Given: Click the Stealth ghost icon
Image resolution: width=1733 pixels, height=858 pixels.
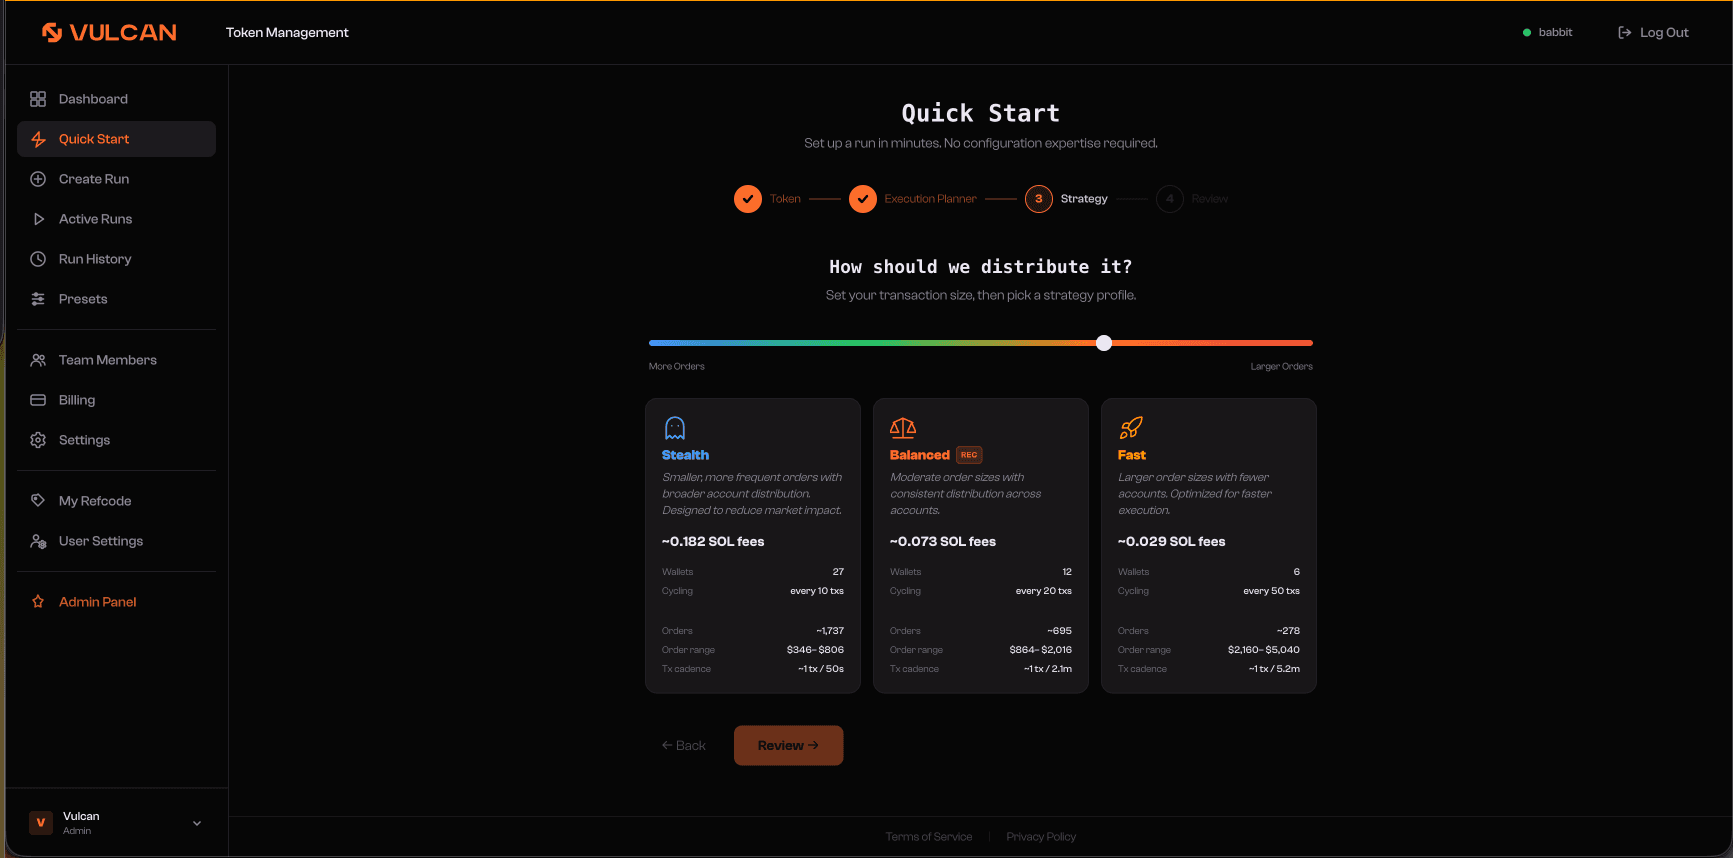Looking at the screenshot, I should point(675,428).
